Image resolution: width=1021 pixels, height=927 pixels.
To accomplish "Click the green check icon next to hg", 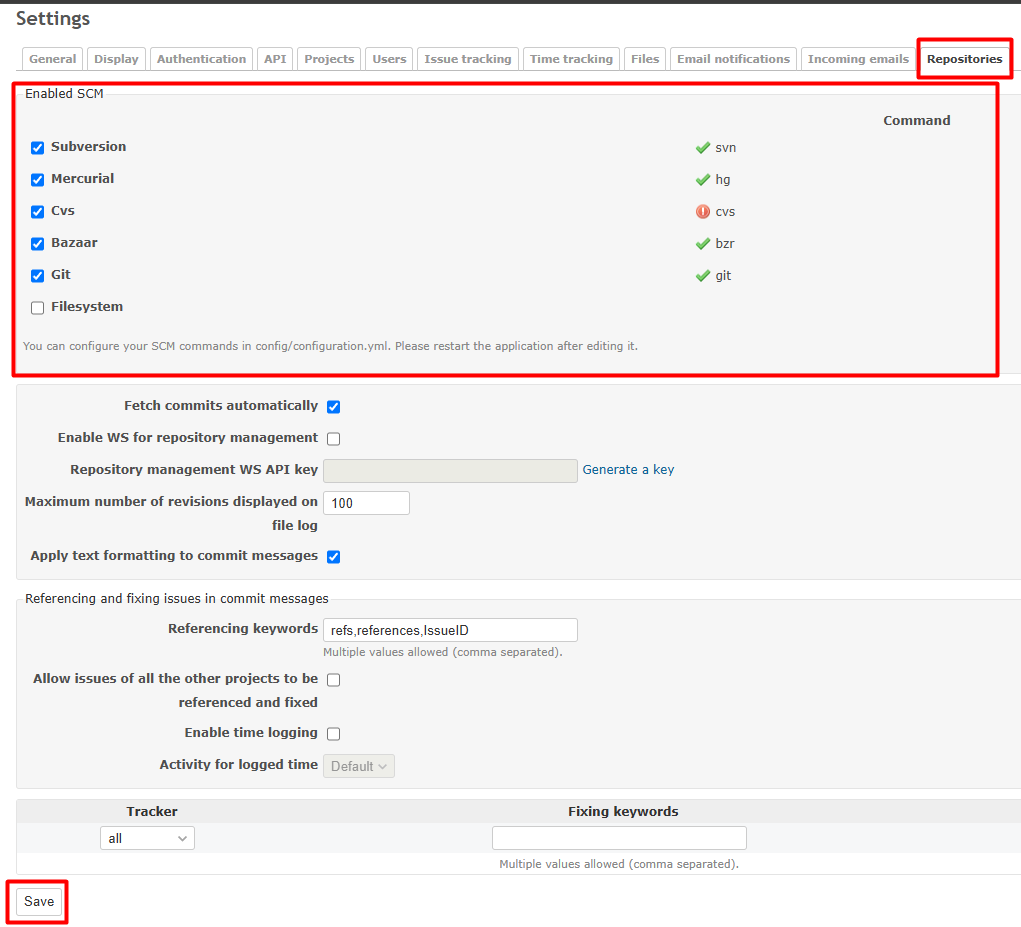I will [x=703, y=179].
